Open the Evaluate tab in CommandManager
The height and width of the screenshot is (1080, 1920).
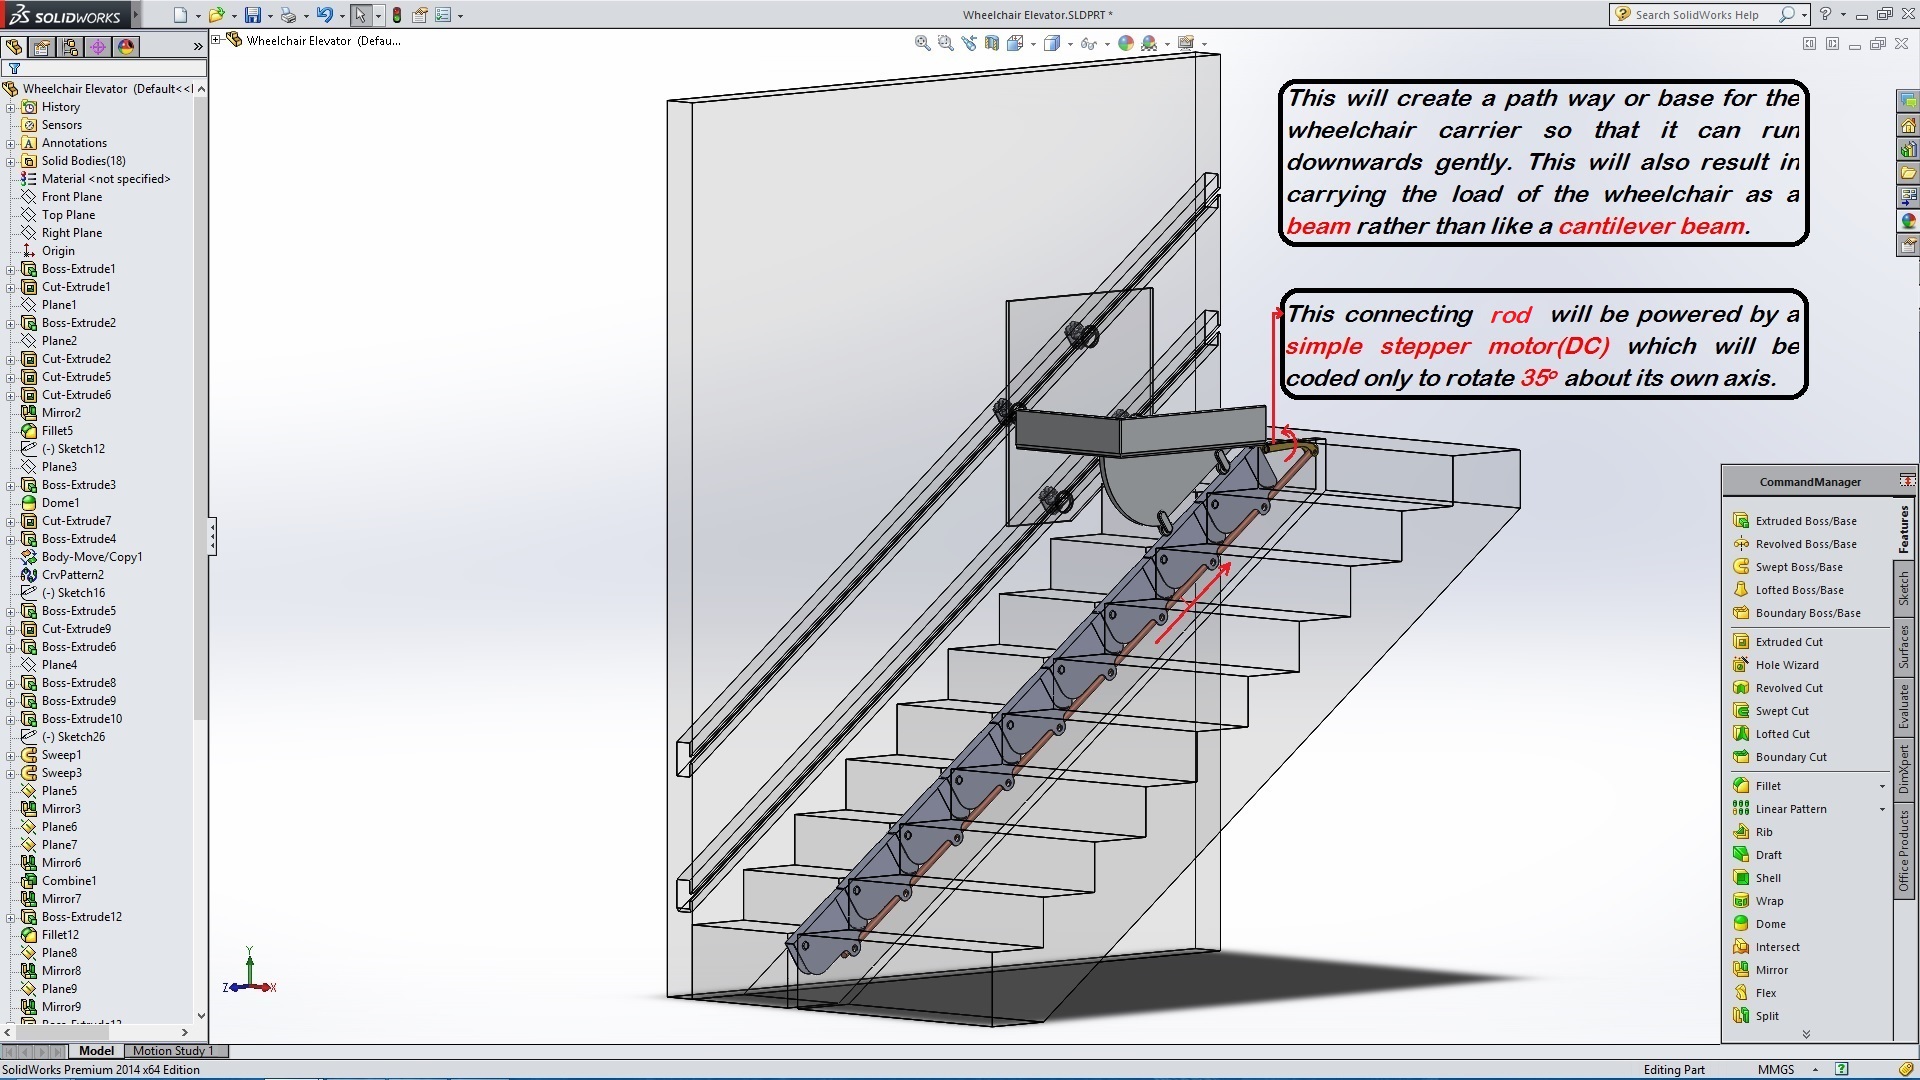tap(1904, 706)
